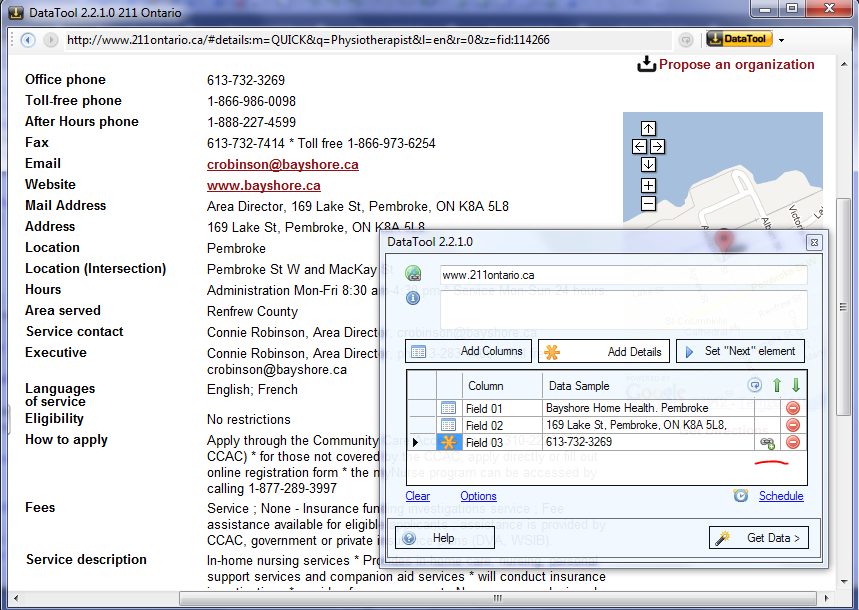Click the chain link icon on Field 03
The width and height of the screenshot is (859, 610).
766,442
